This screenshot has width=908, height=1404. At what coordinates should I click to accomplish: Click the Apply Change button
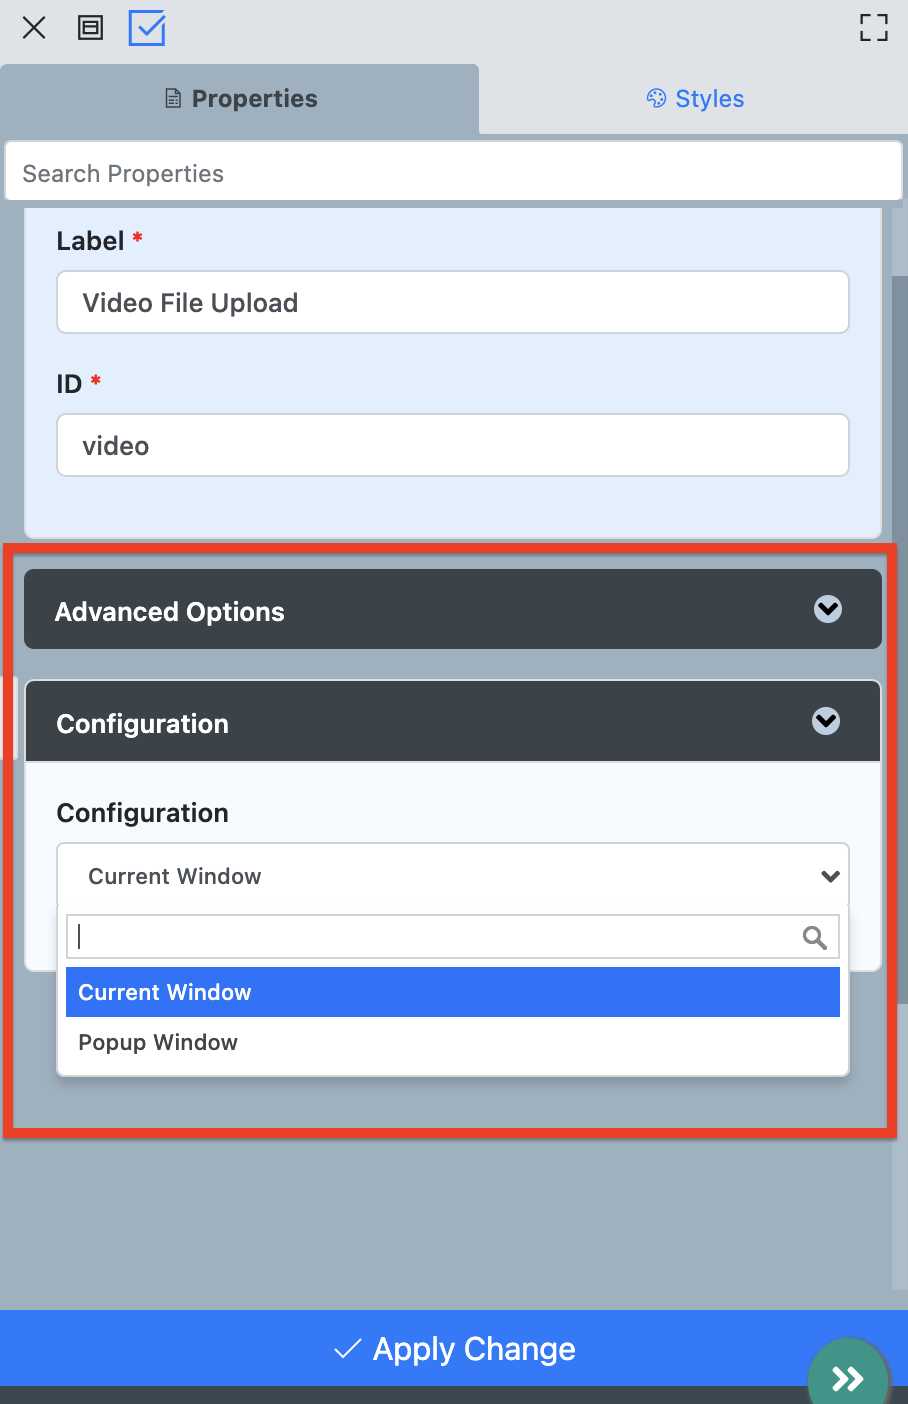[453, 1348]
